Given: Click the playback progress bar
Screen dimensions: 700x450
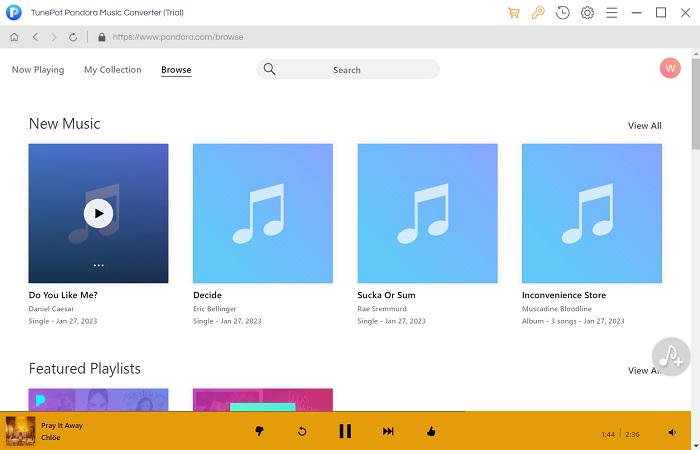Looking at the screenshot, I should coord(300,411).
